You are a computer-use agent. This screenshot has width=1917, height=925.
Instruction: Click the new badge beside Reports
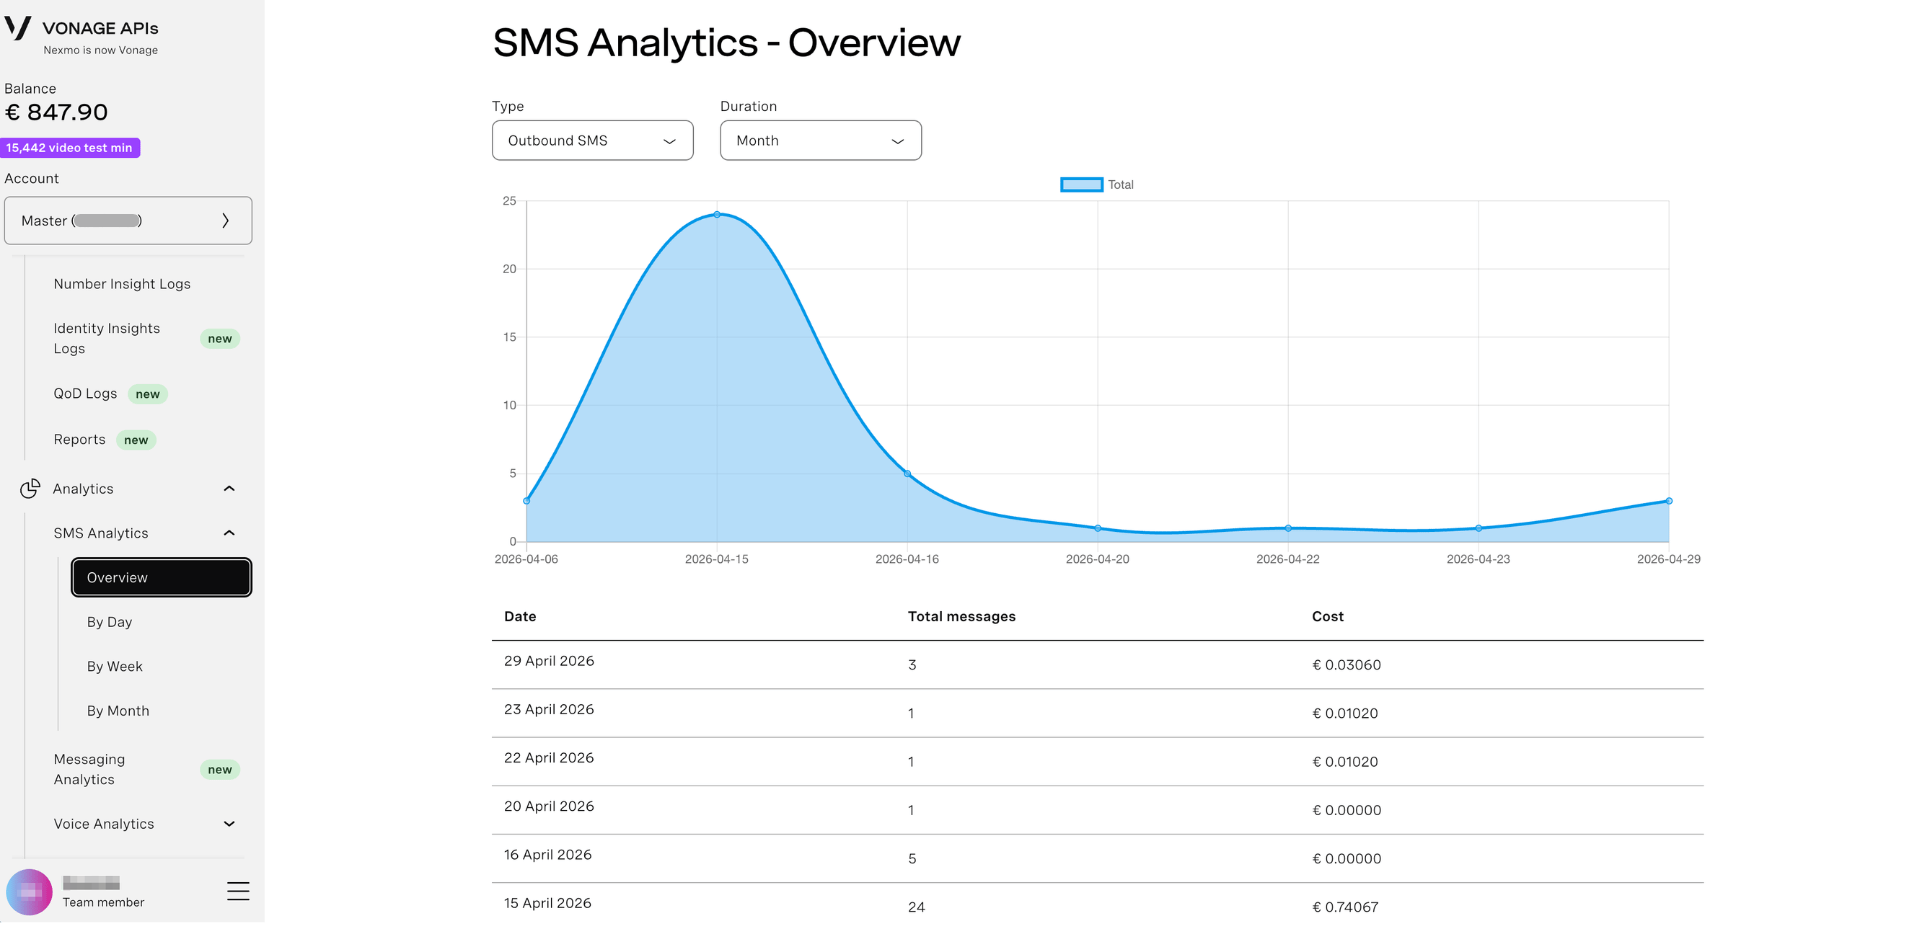point(136,440)
